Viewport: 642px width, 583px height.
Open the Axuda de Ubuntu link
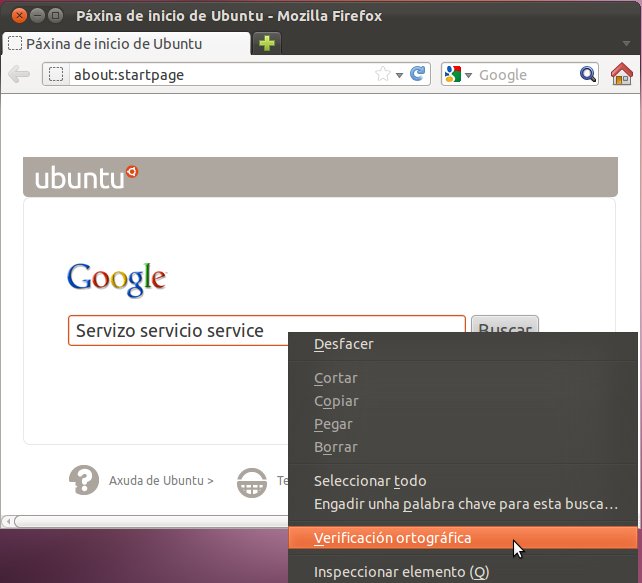click(x=161, y=480)
